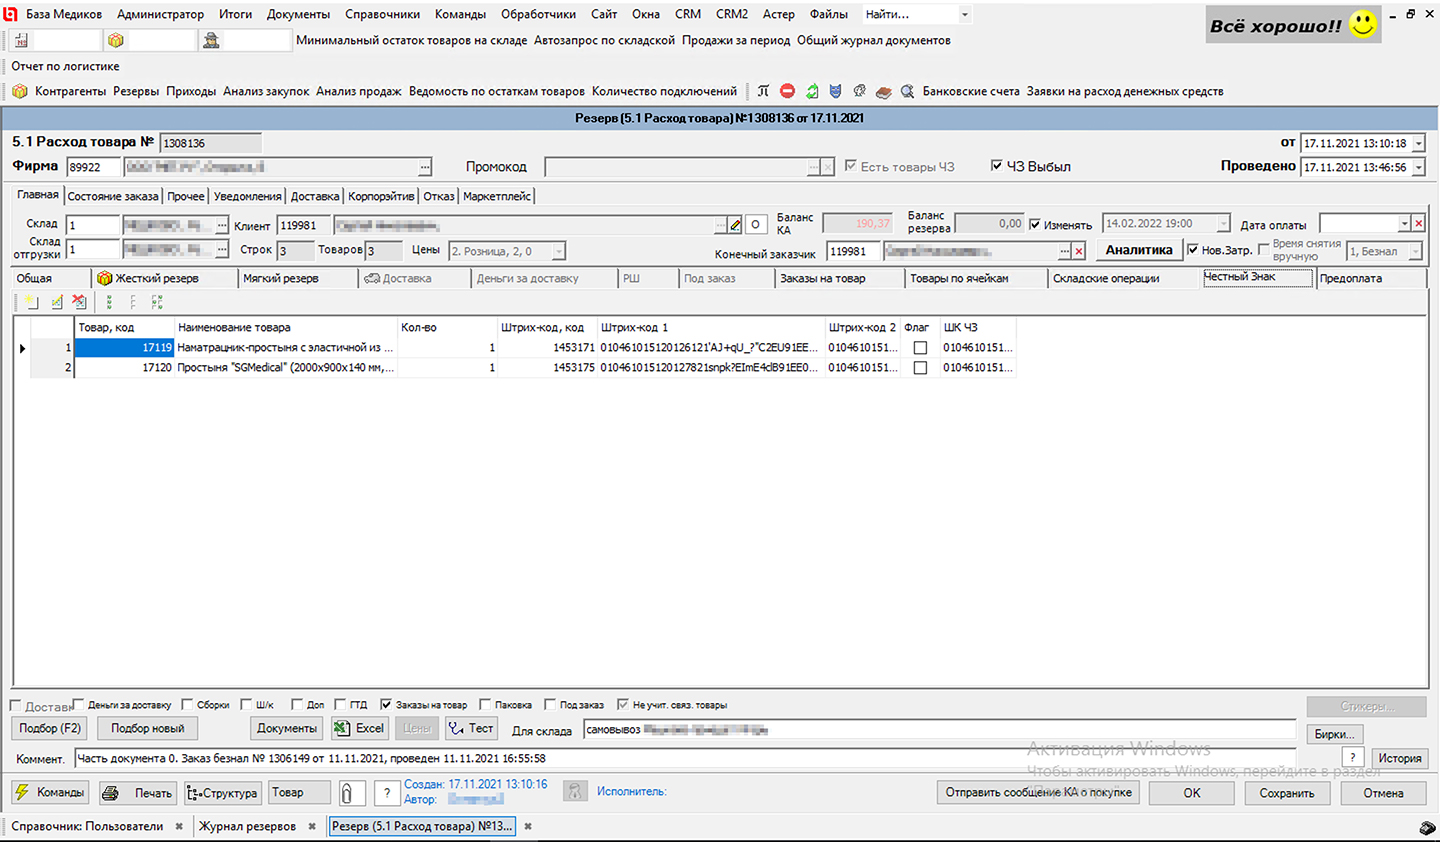Toggle the 'ЧЗ Выбыл' checkbox
Image resolution: width=1440 pixels, height=842 pixels.
click(996, 166)
